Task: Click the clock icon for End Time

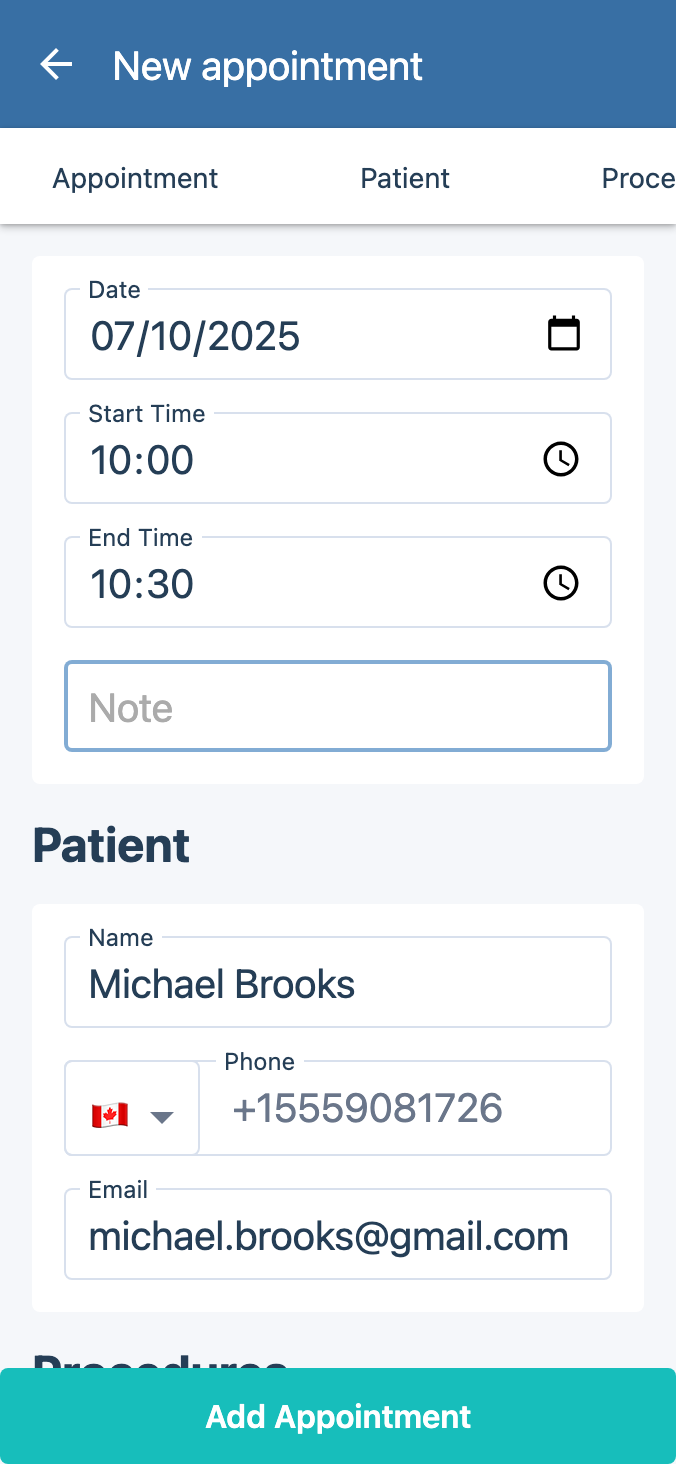Action: pos(560,583)
